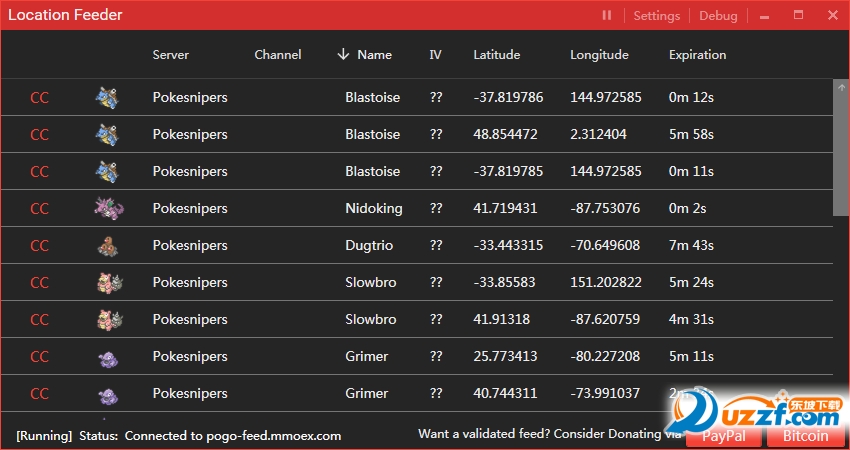Click CC in the Grimer 40.744311 row
The height and width of the screenshot is (450, 850).
(39, 393)
